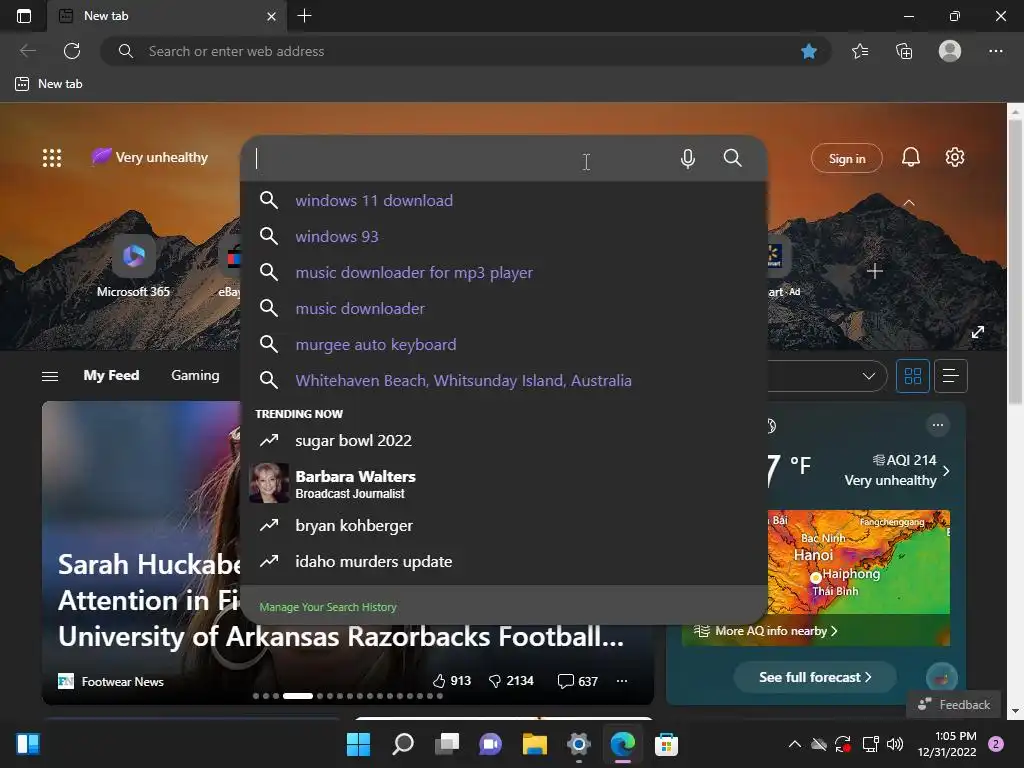Image resolution: width=1024 pixels, height=768 pixels.
Task: Choose the music downloader suggestion
Action: tap(504, 308)
